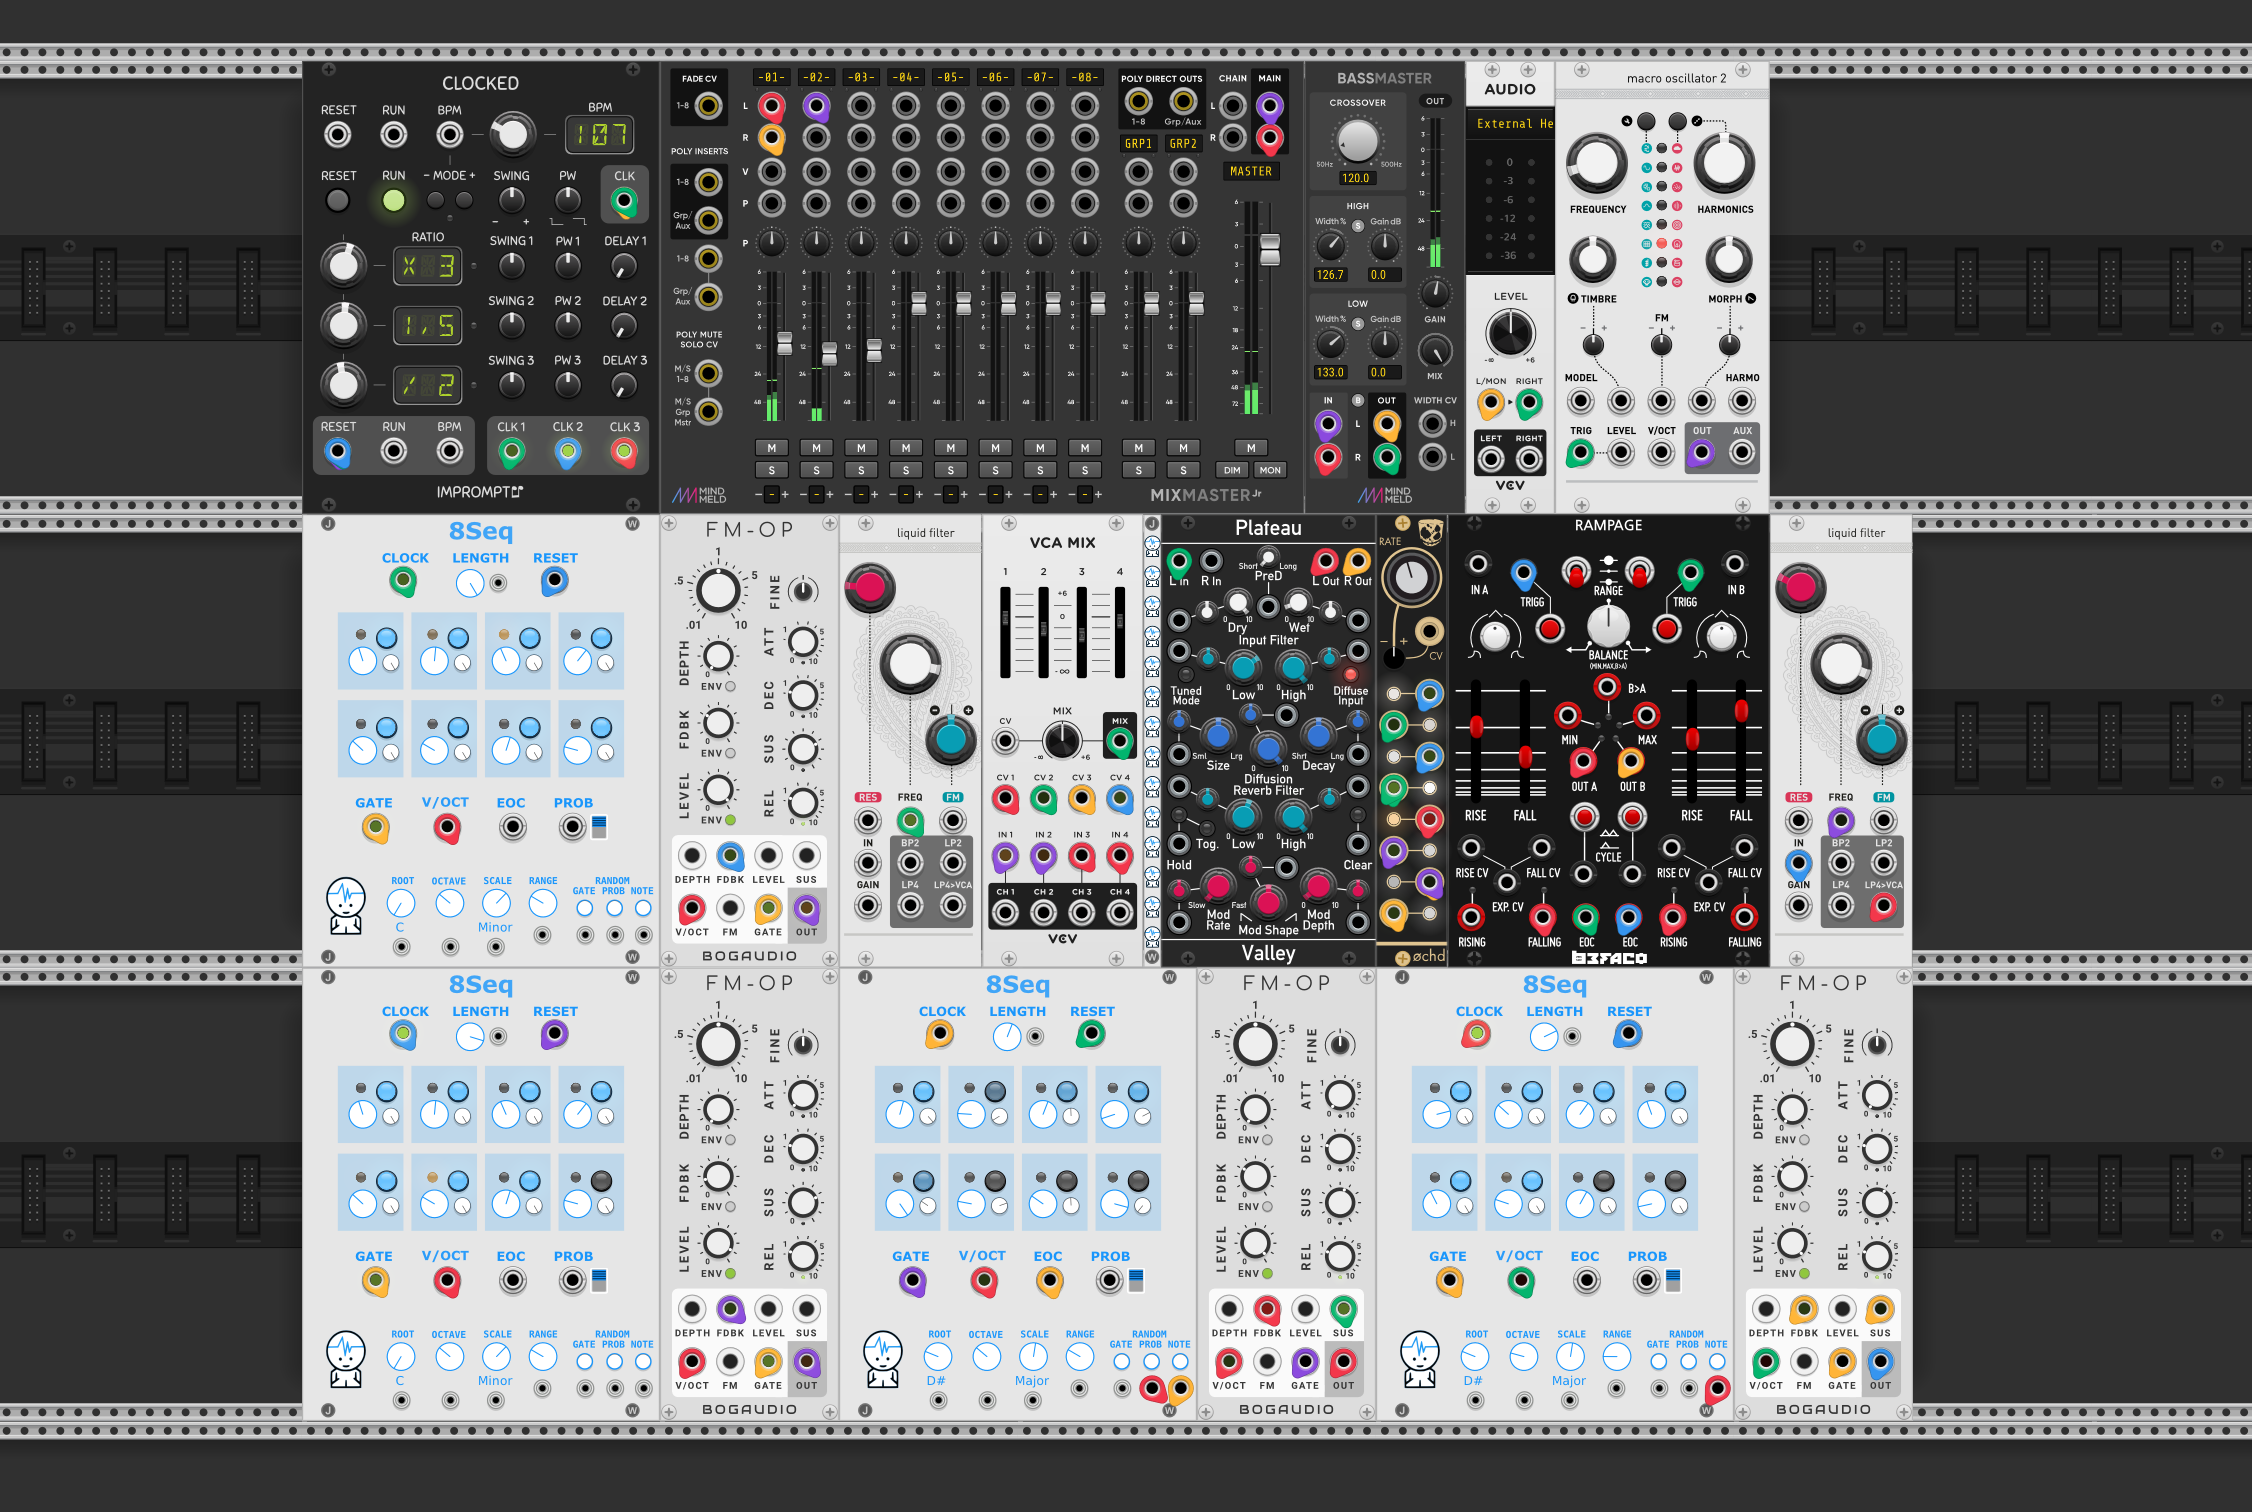
Task: Click the MODE minus button on Clocked
Action: point(436,200)
